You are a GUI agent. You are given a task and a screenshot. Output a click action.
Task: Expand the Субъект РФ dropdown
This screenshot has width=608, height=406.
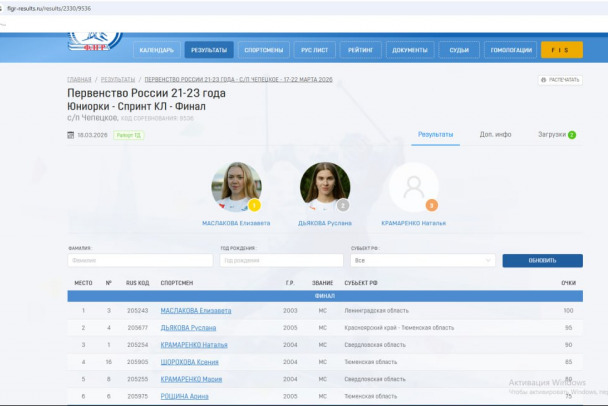coord(423,260)
